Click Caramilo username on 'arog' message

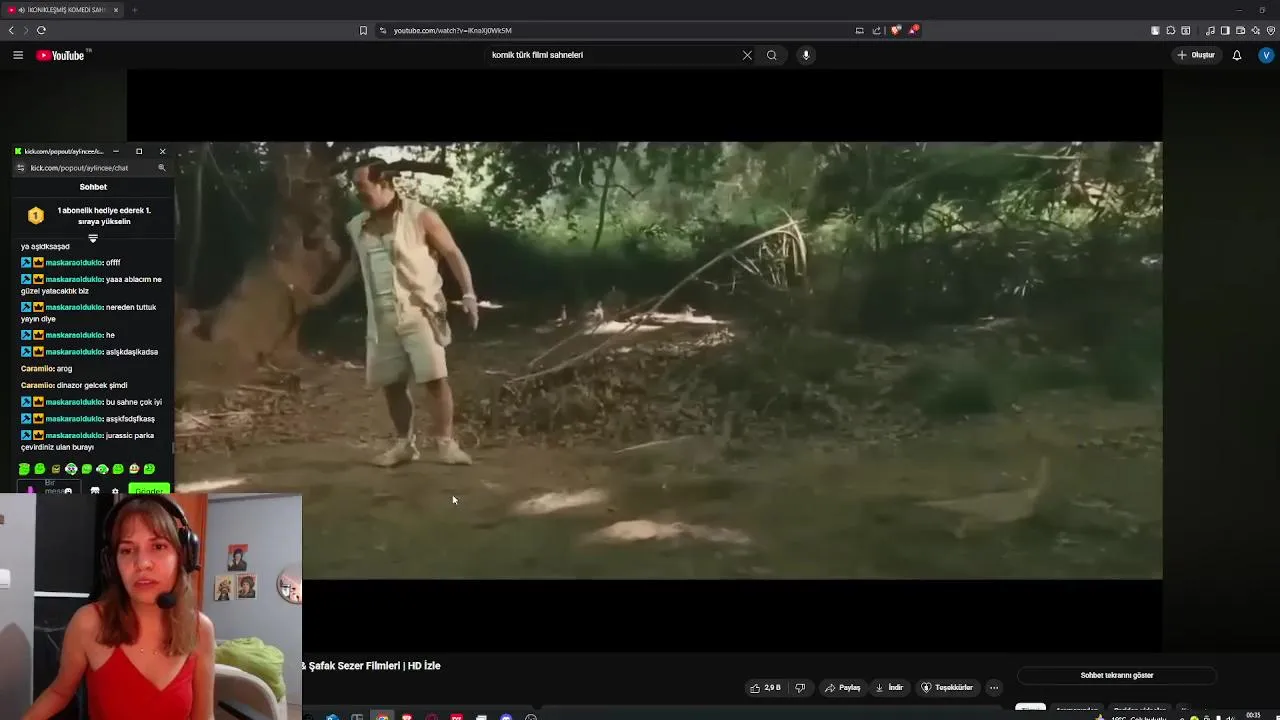pyautogui.click(x=36, y=369)
